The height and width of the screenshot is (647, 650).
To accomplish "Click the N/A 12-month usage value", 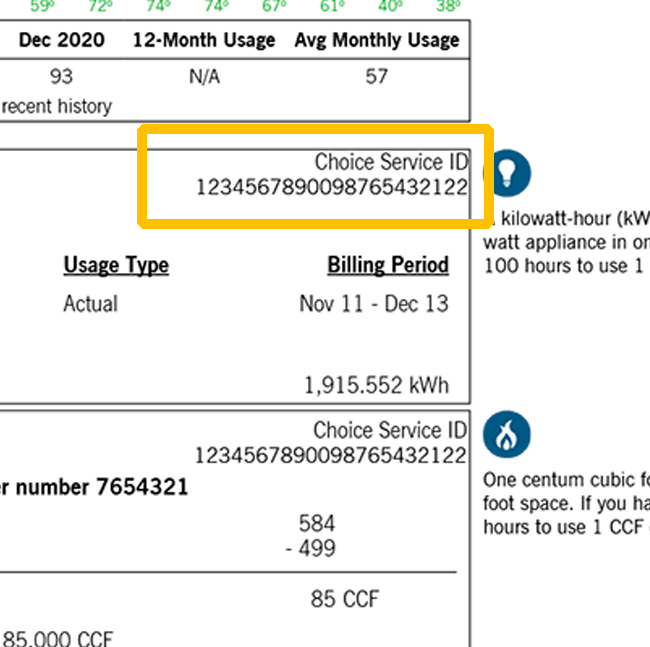I will click(x=204, y=76).
